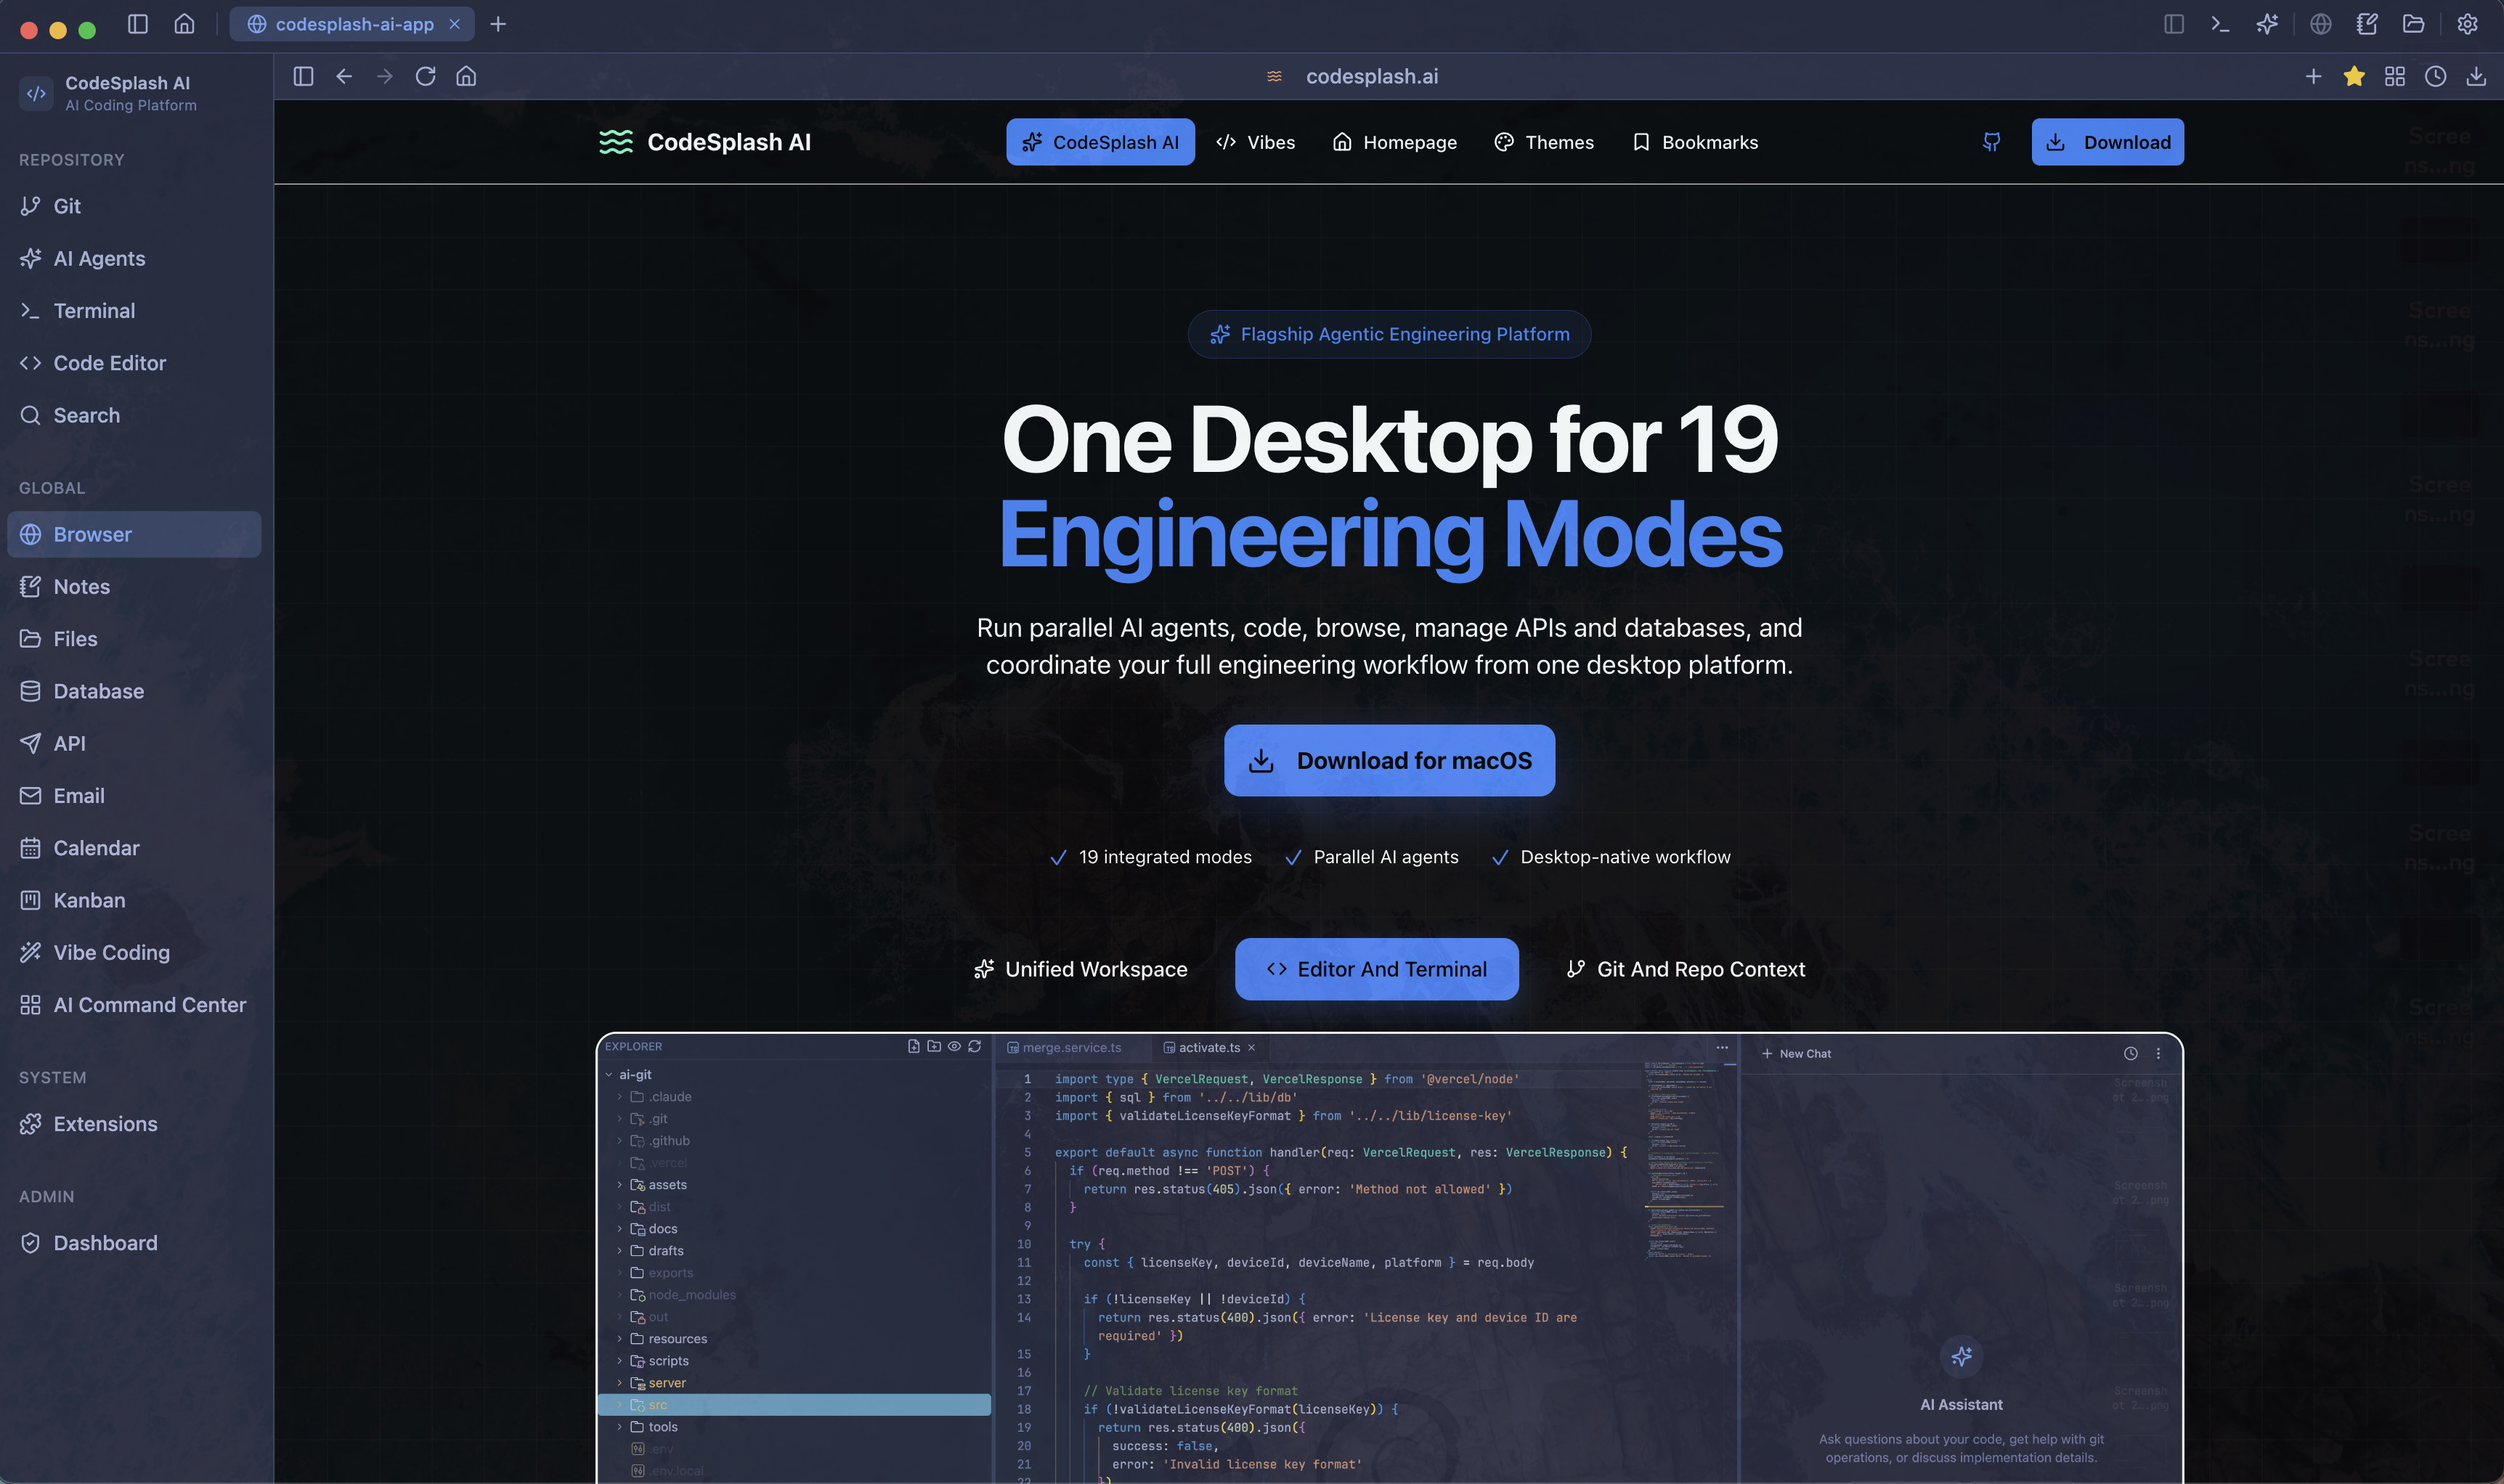
Task: Create a new file in the Explorer
Action: point(913,1046)
